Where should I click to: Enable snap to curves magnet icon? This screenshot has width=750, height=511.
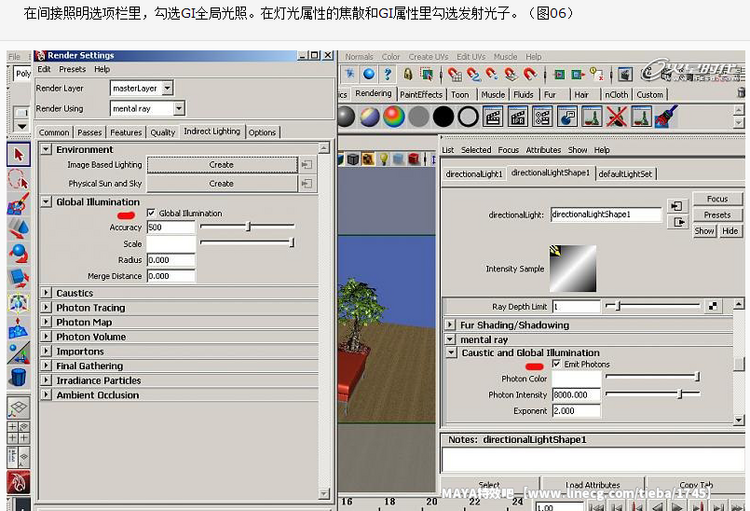(474, 74)
